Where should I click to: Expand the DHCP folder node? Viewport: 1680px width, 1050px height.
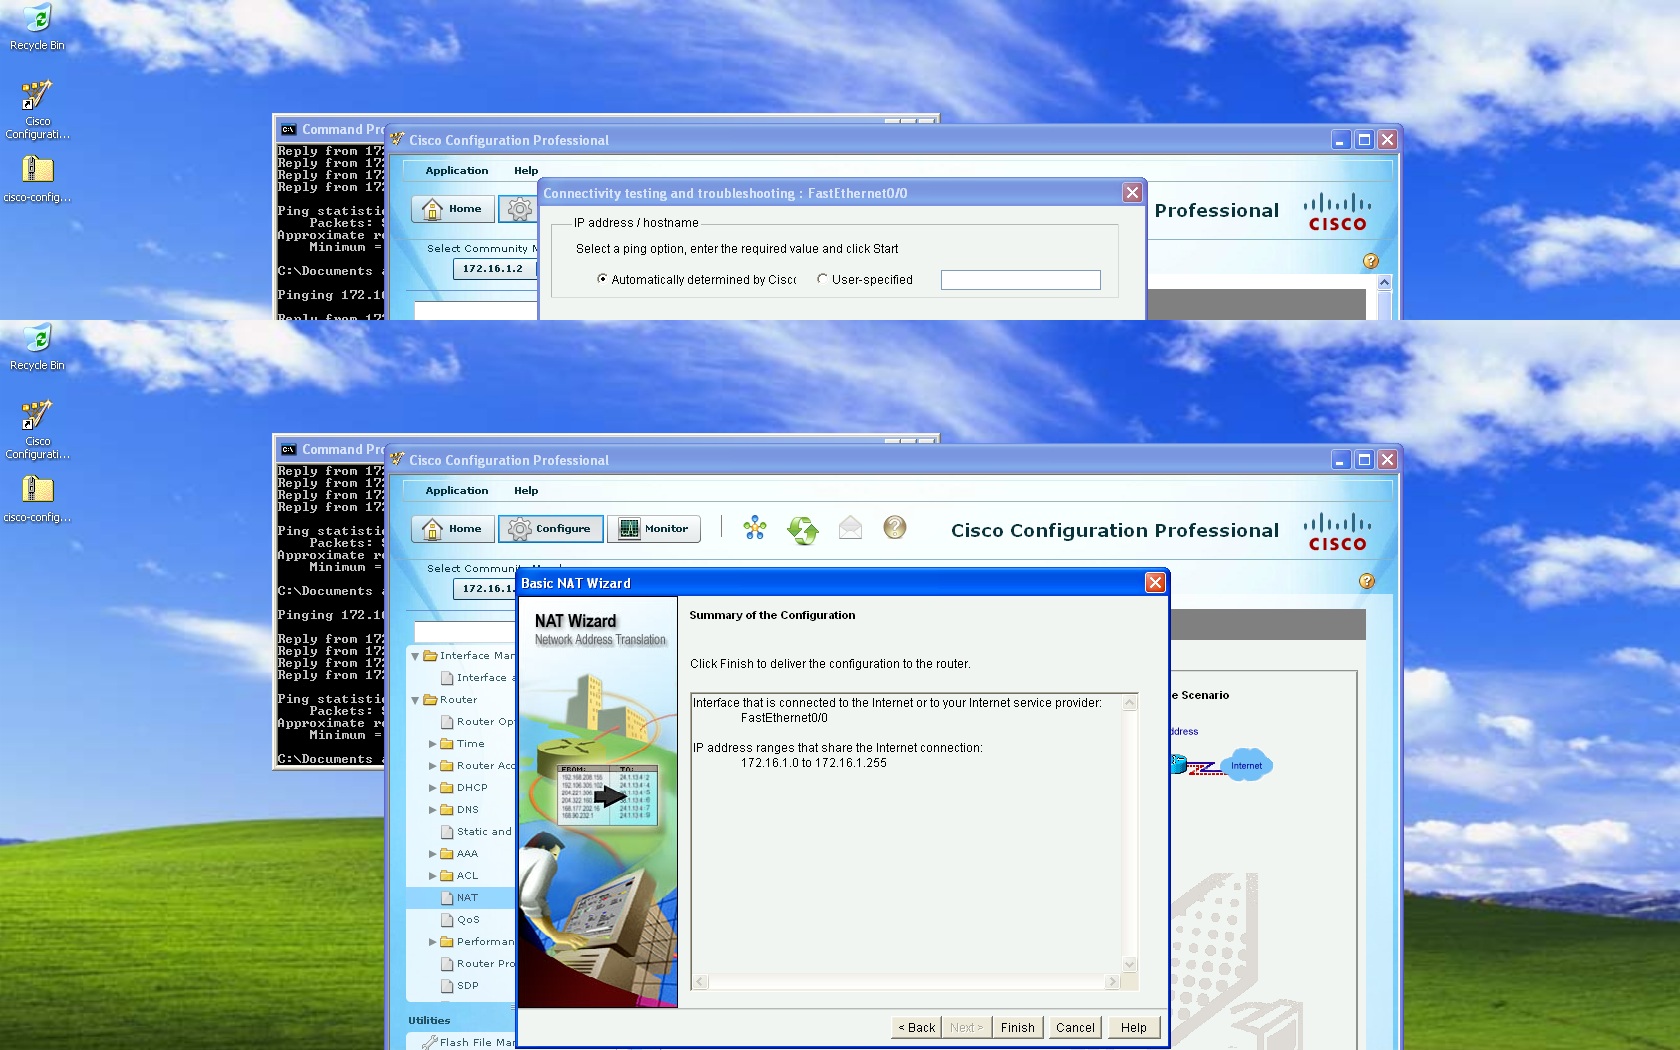[x=433, y=788]
